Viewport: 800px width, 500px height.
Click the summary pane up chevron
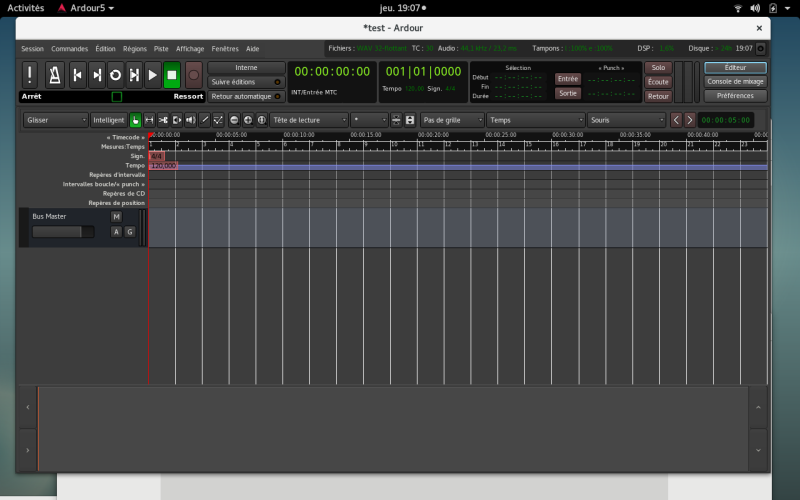pyautogui.click(x=758, y=407)
